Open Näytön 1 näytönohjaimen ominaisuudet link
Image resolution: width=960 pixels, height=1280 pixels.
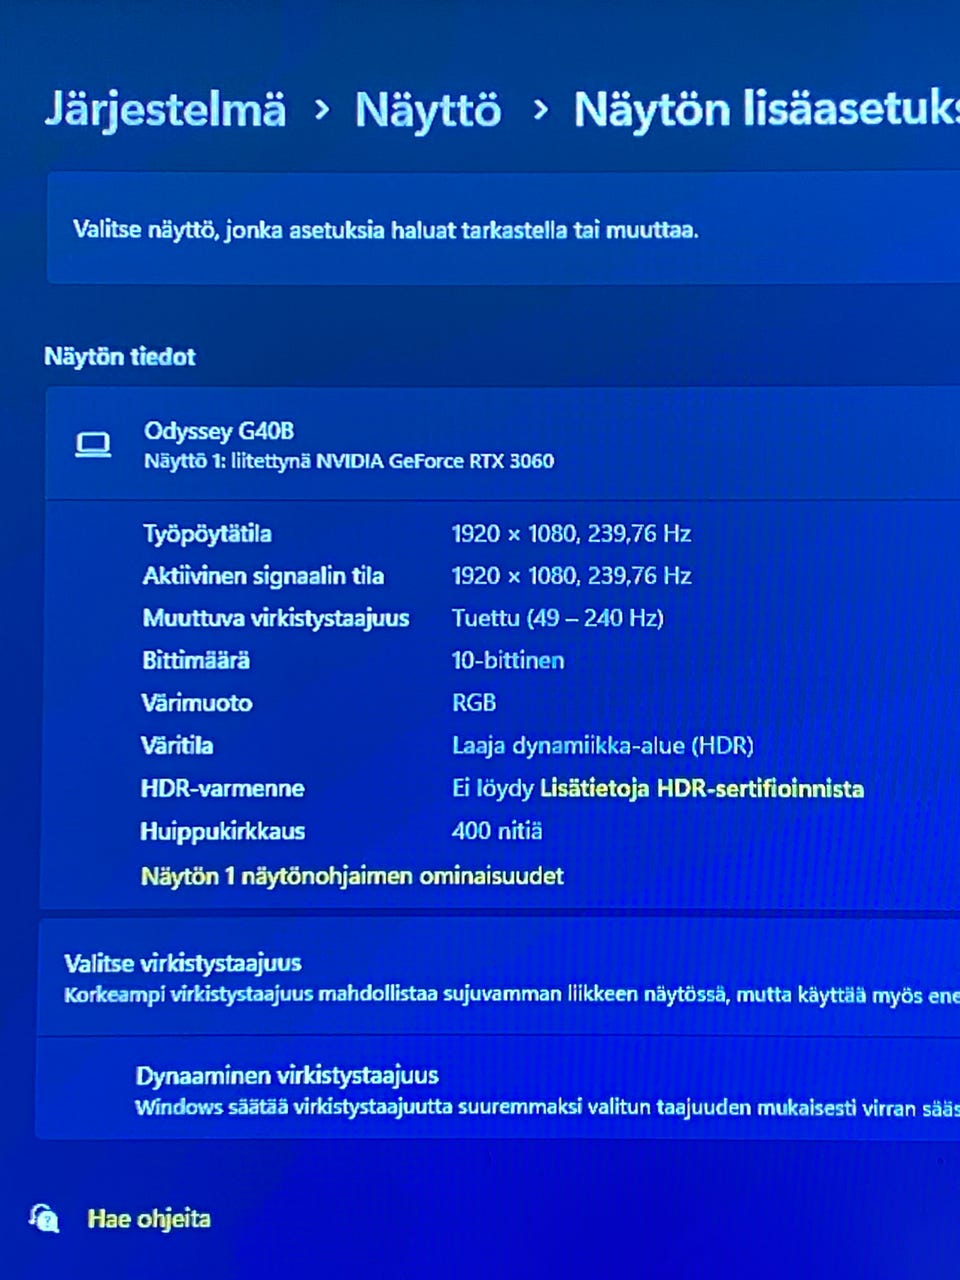tap(352, 876)
